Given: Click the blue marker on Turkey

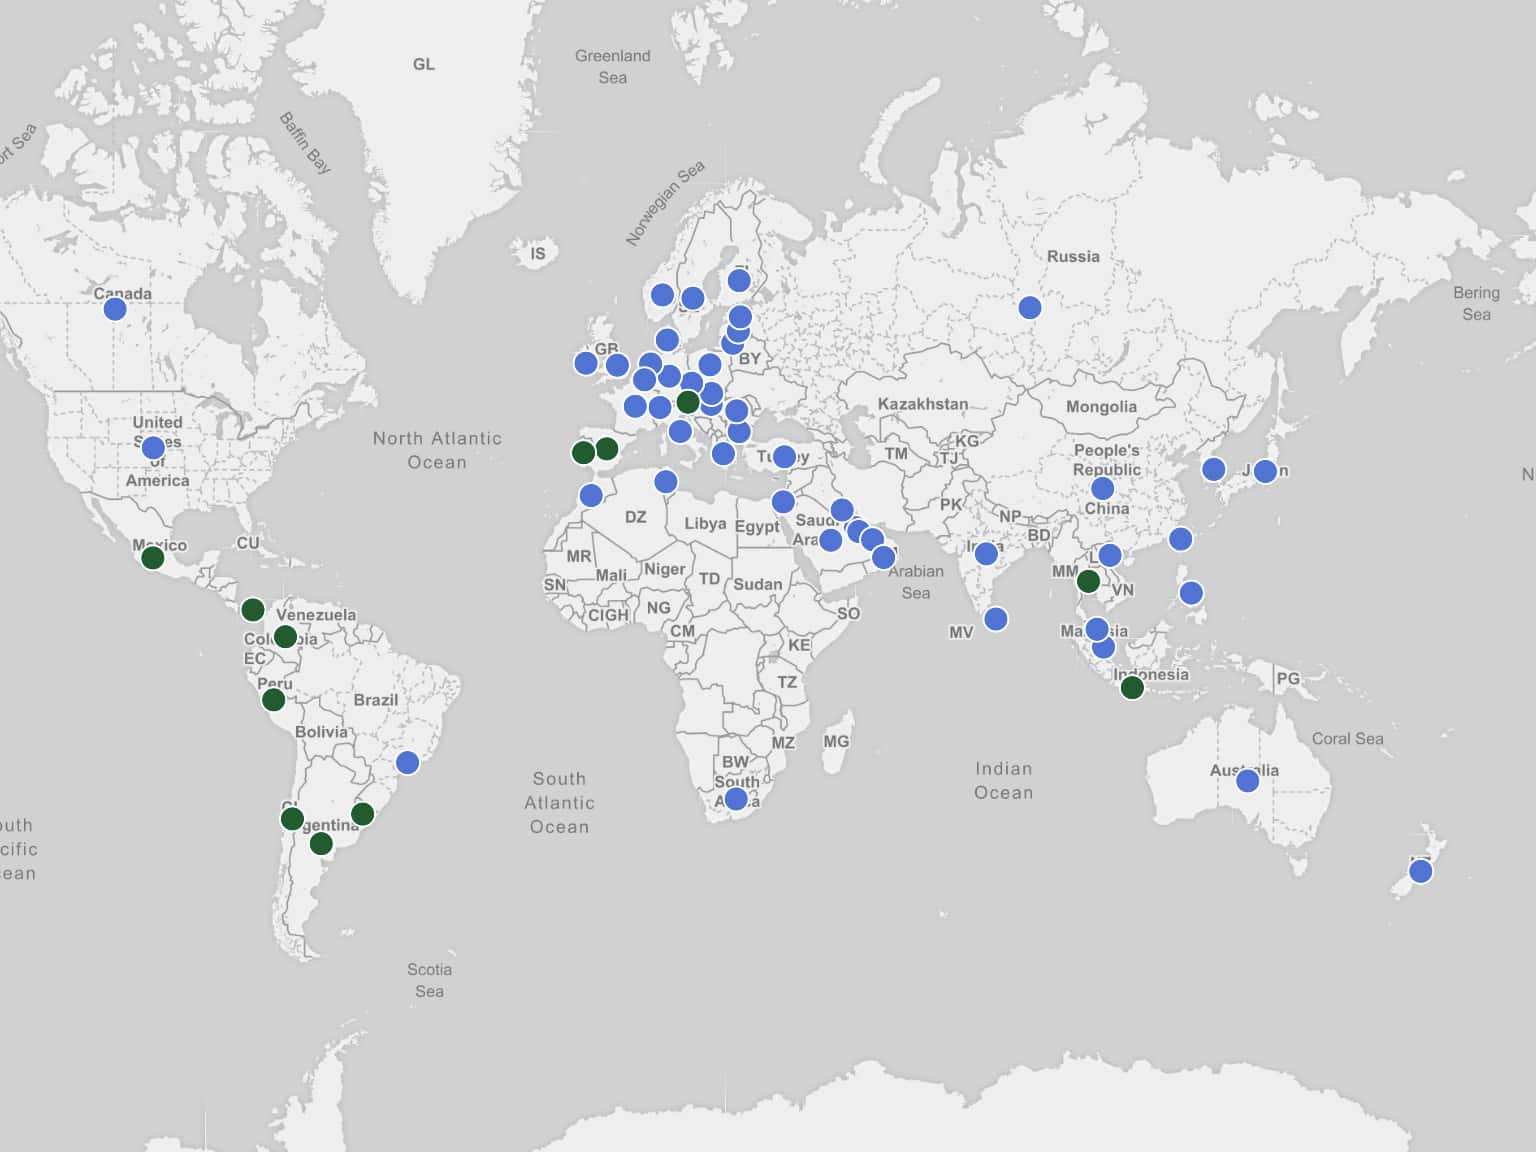Looking at the screenshot, I should [784, 457].
